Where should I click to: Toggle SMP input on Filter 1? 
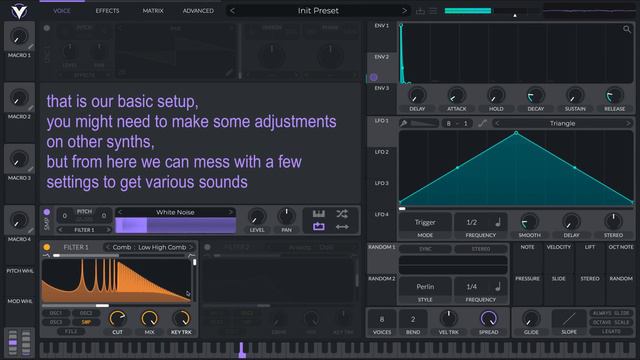86,322
